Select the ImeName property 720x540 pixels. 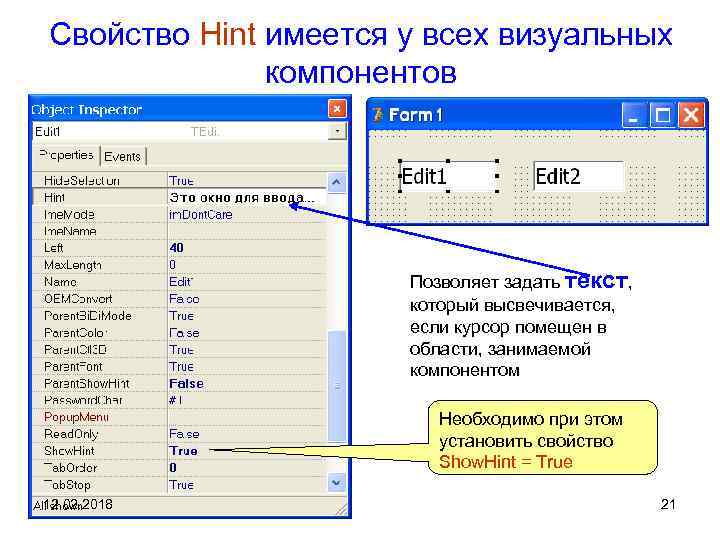point(70,231)
